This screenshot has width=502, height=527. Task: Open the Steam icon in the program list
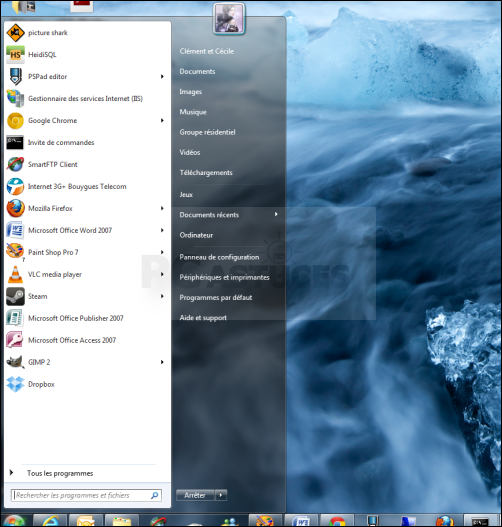tap(15, 296)
